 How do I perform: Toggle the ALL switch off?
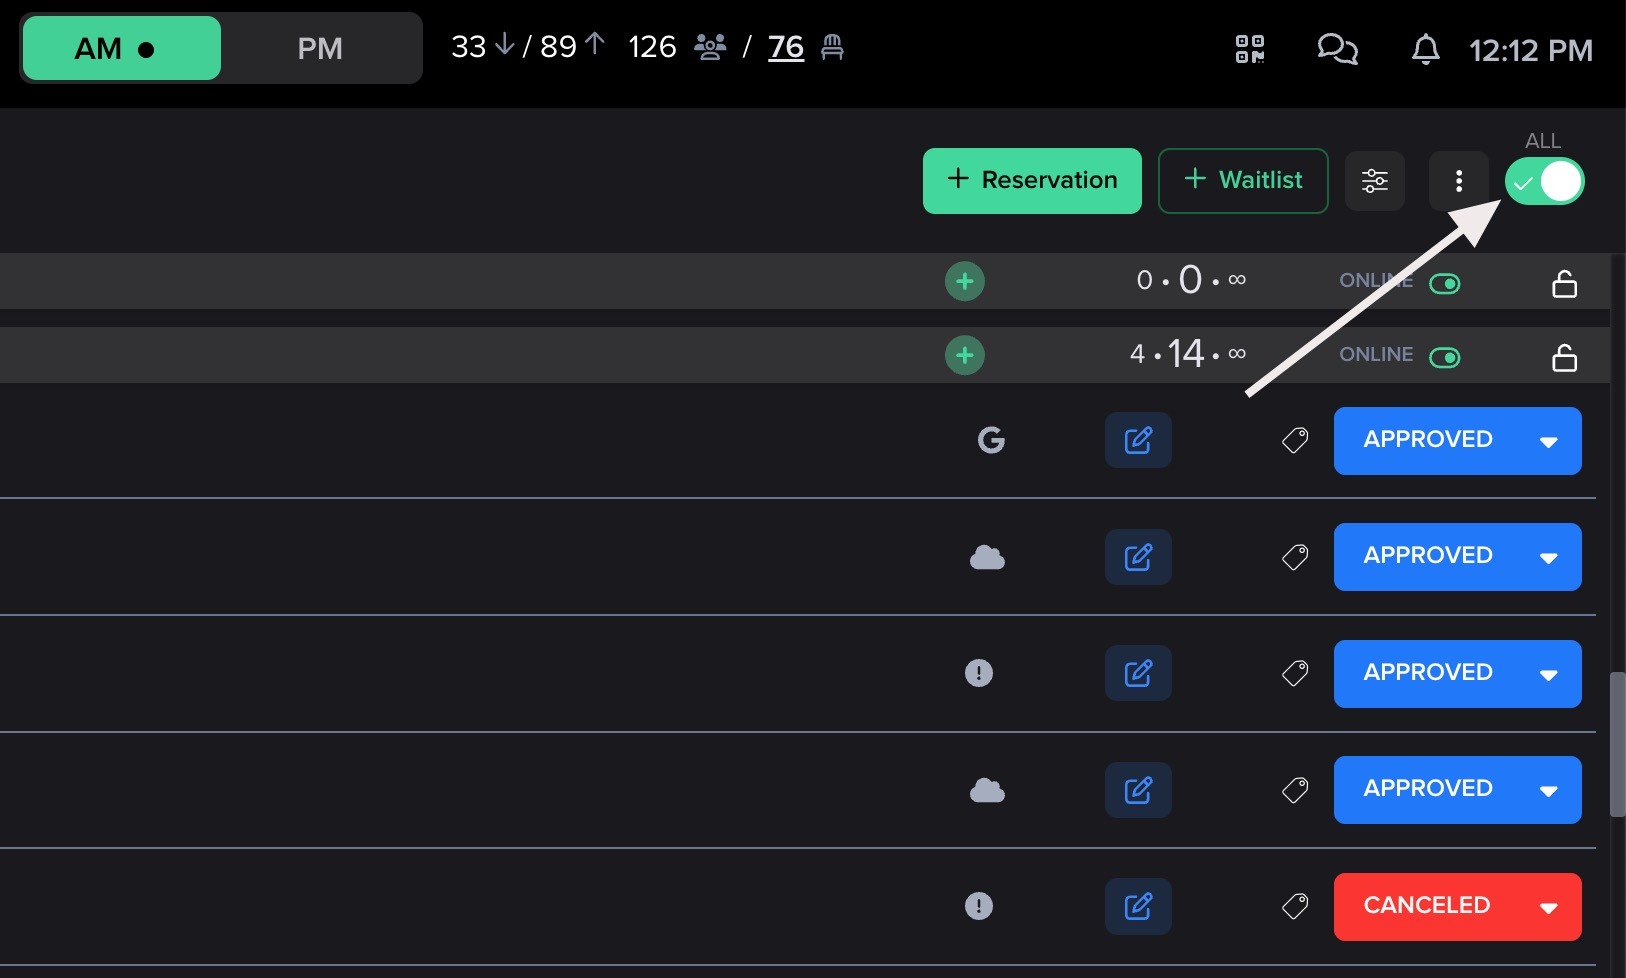click(1544, 182)
